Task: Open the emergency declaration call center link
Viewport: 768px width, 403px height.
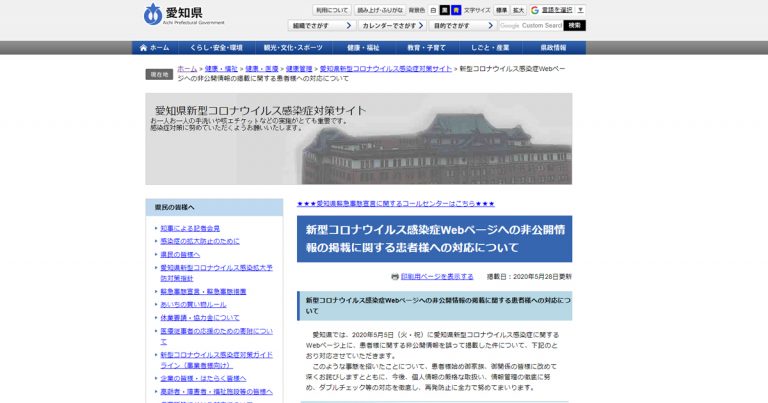Action: point(396,203)
